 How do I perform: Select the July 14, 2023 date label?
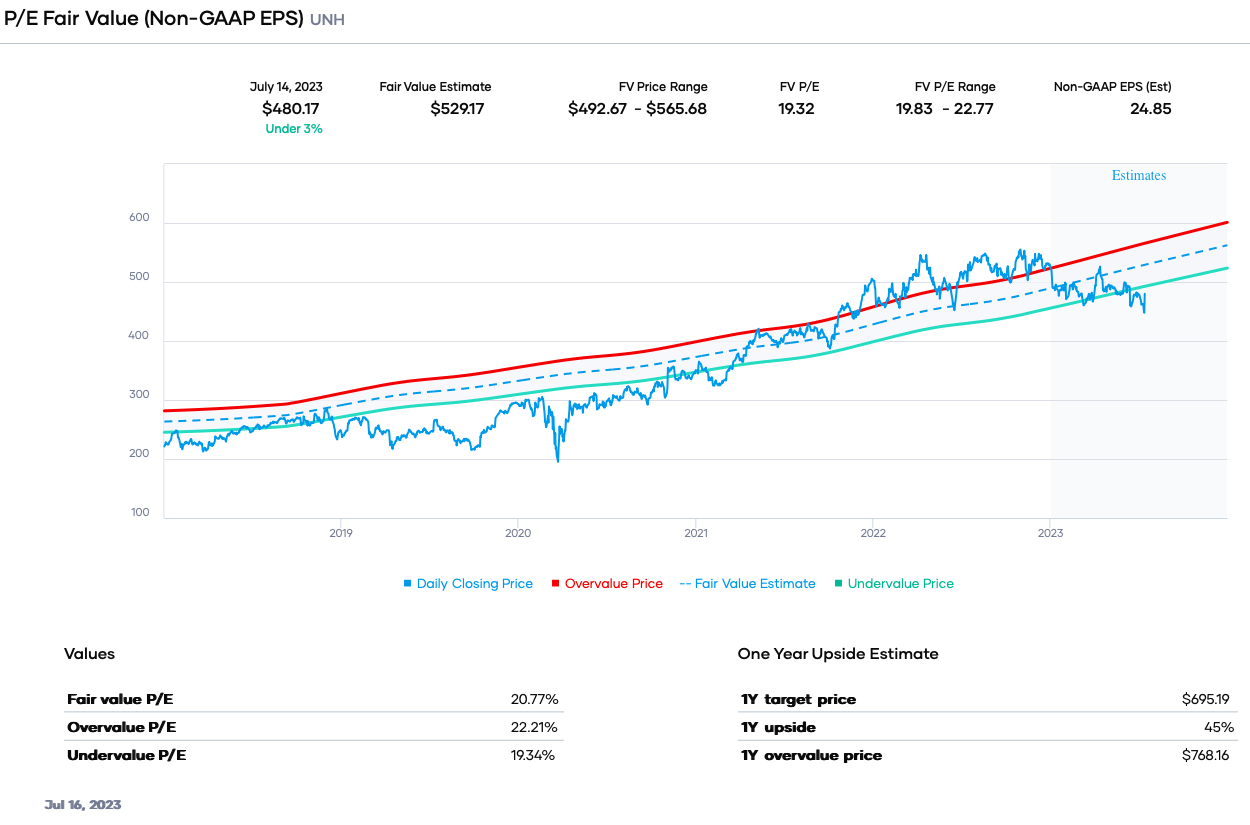click(286, 87)
